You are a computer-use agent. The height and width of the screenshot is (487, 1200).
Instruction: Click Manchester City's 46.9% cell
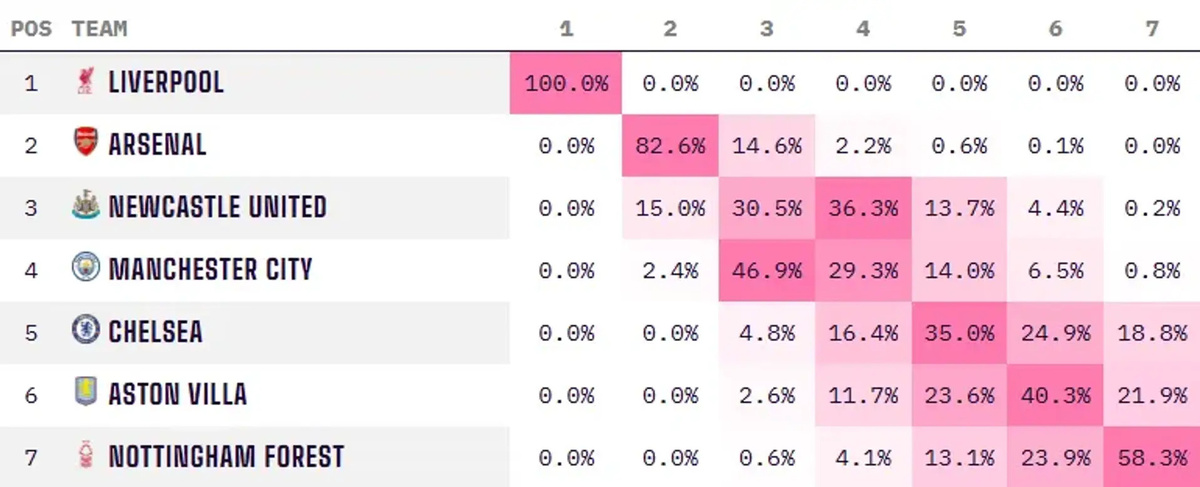click(x=766, y=270)
